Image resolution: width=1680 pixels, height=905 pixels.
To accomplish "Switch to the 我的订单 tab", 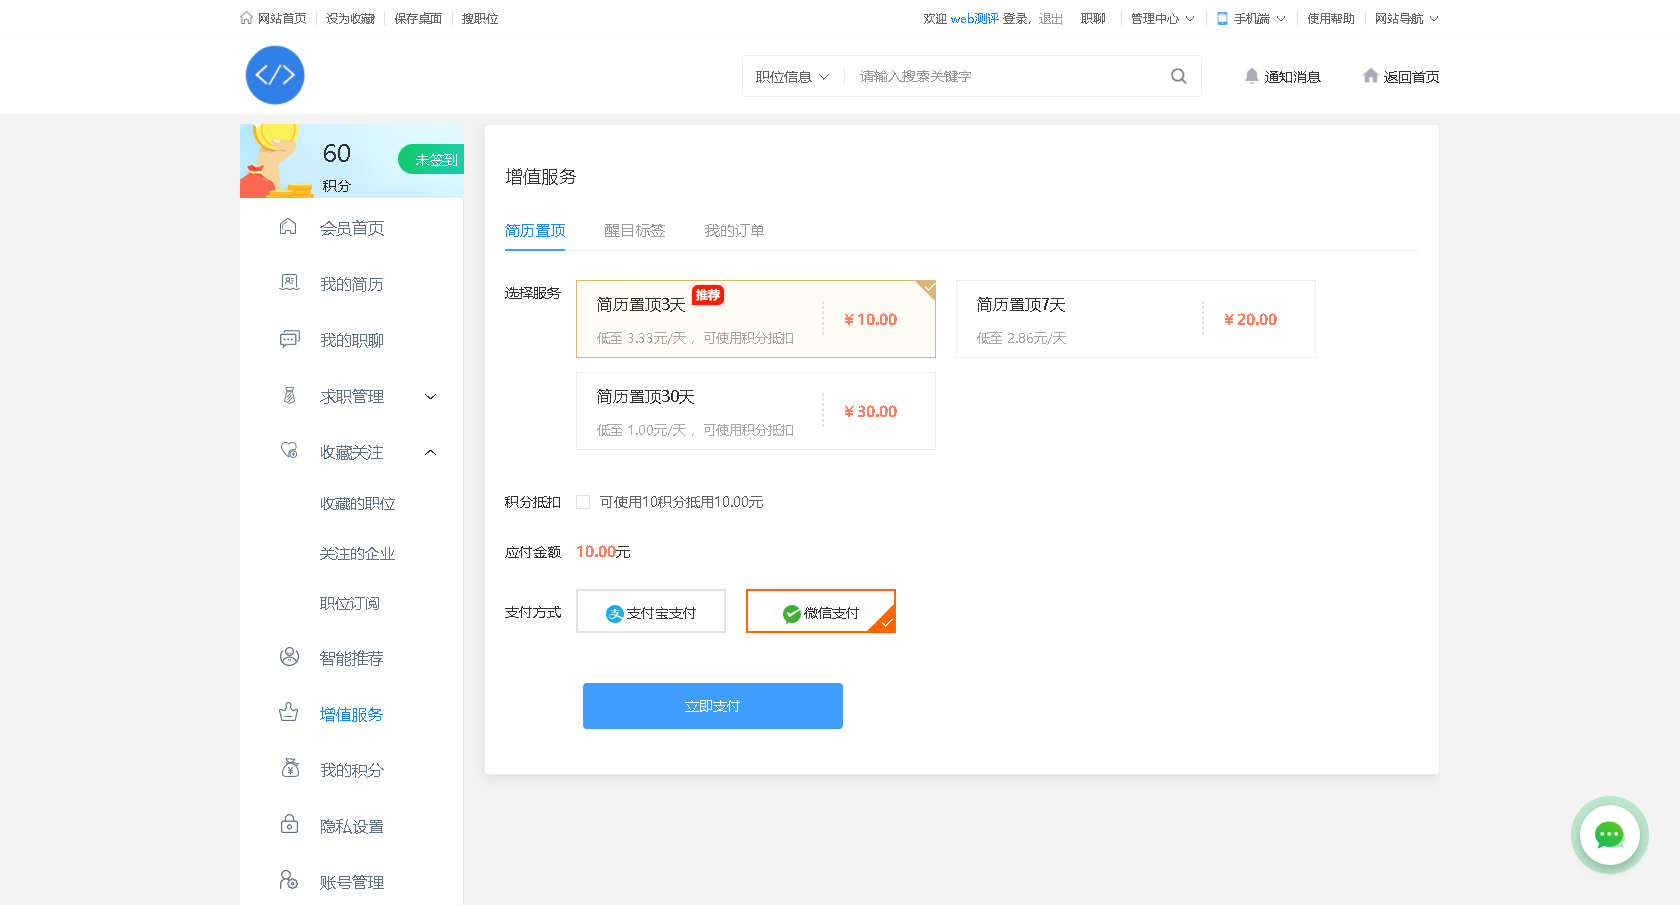I will [x=734, y=231].
